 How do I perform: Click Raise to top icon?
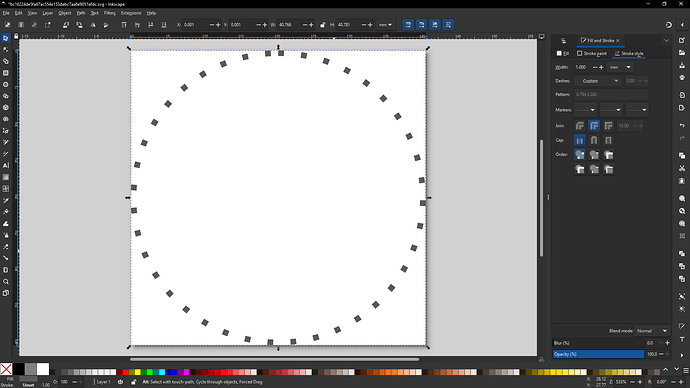(124, 25)
